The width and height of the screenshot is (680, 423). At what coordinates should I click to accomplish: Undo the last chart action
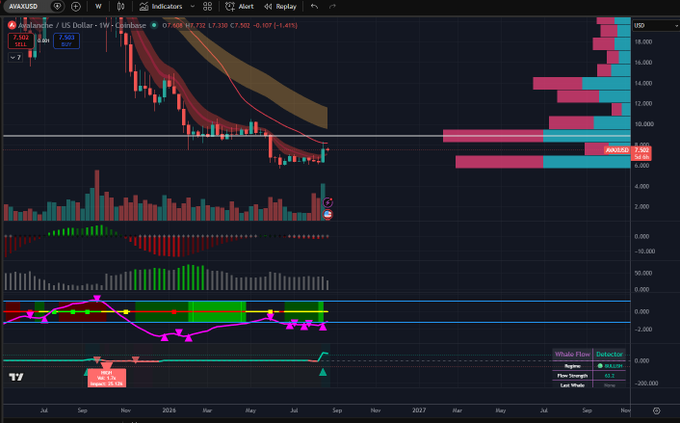pos(314,7)
